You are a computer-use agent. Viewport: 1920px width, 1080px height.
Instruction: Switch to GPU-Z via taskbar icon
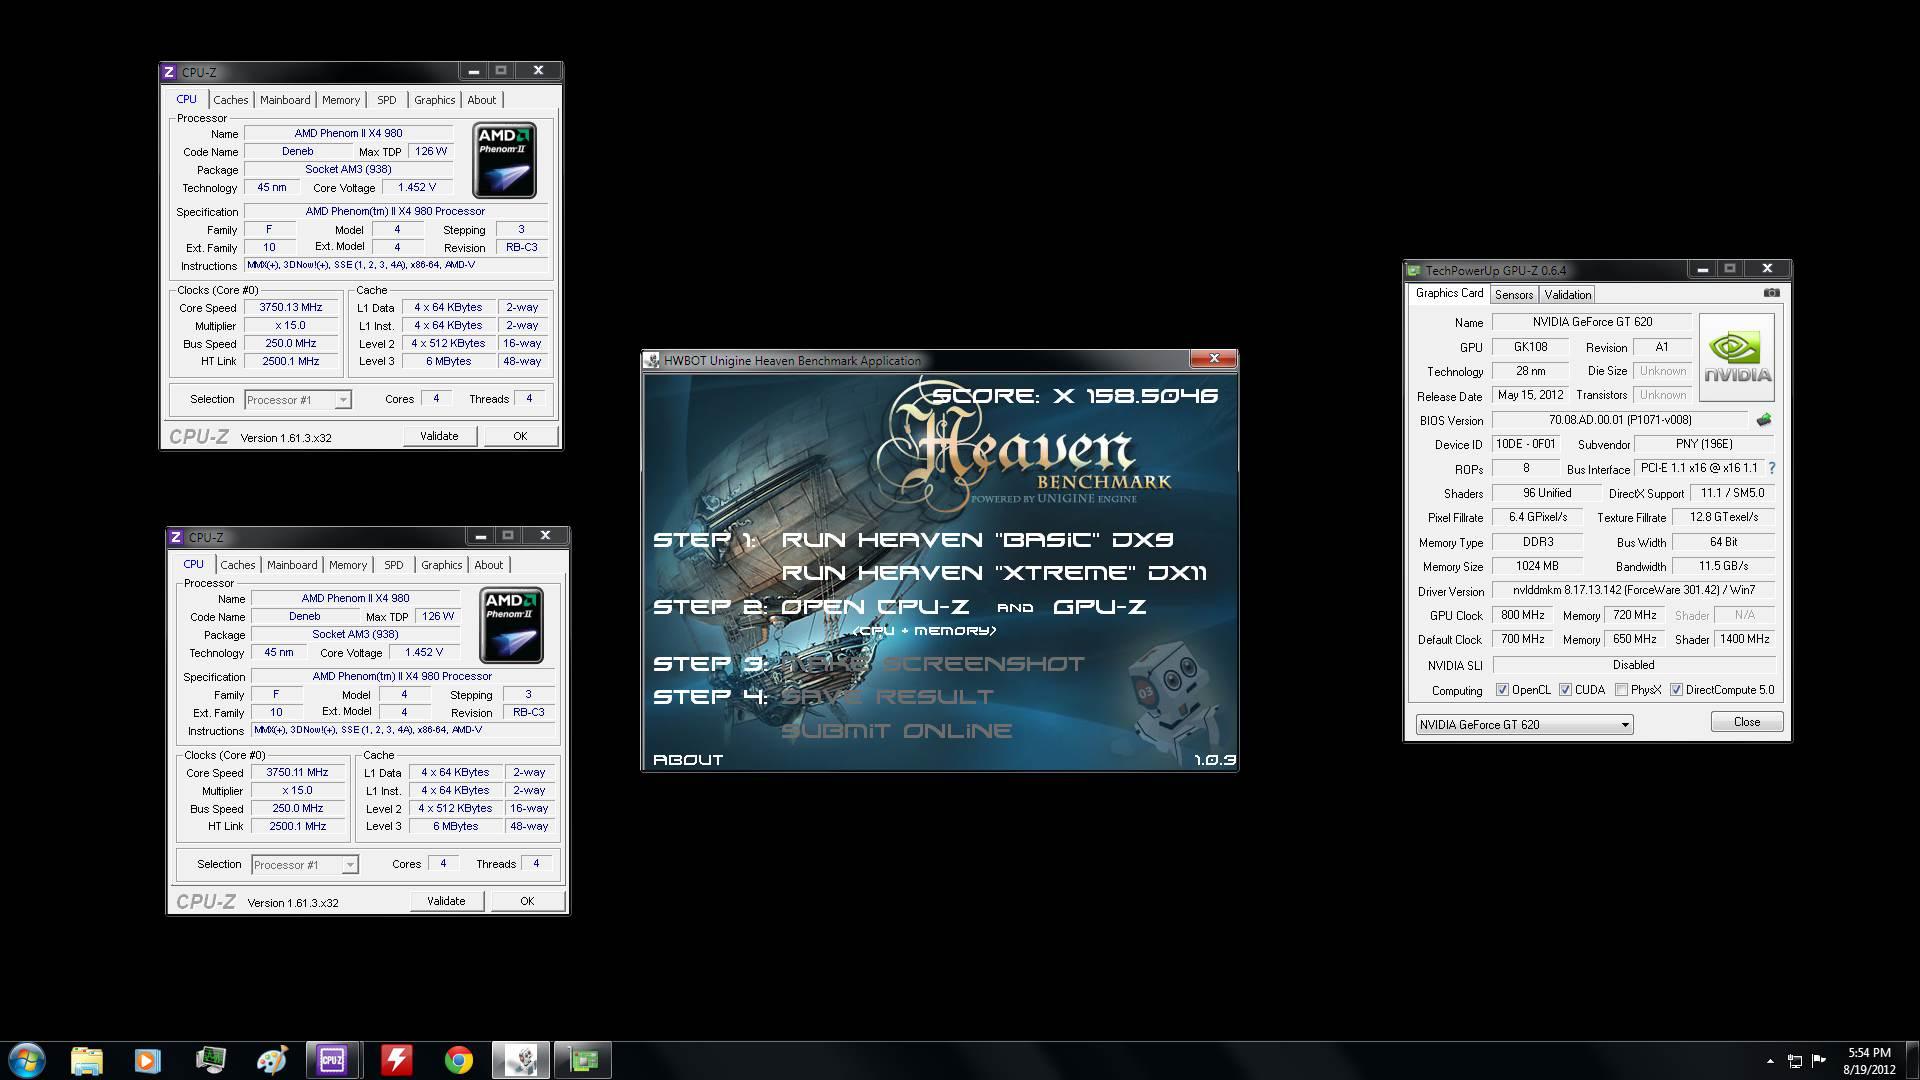coord(583,1060)
